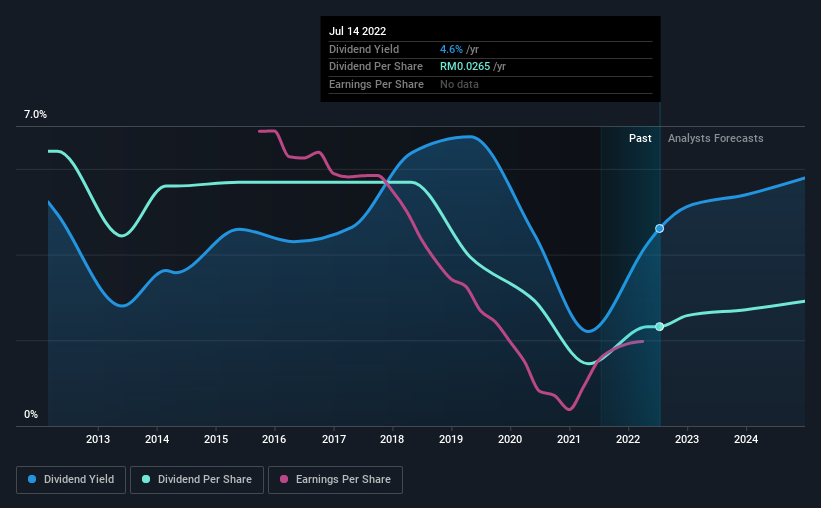
Task: Click the 7.0% y-axis label
Action: tap(35, 114)
